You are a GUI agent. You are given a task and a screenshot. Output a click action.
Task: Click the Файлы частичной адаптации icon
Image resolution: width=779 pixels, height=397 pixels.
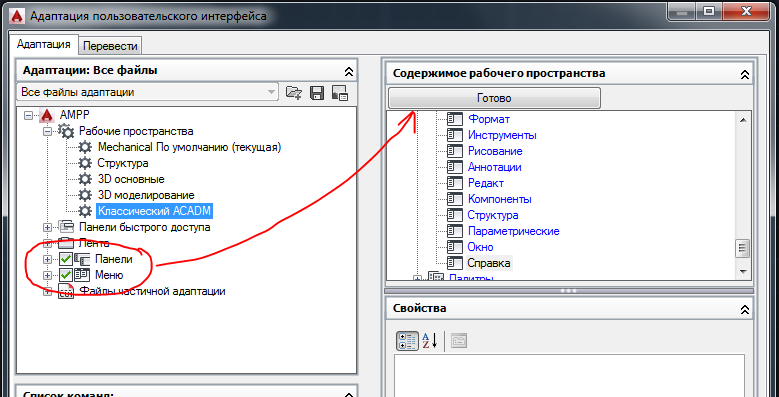coord(66,291)
